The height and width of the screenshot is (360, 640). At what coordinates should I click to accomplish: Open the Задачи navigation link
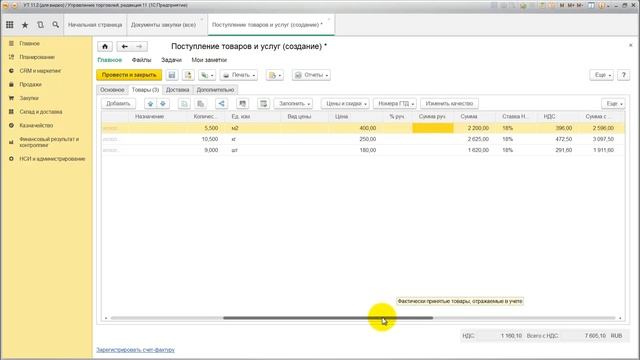(171, 60)
